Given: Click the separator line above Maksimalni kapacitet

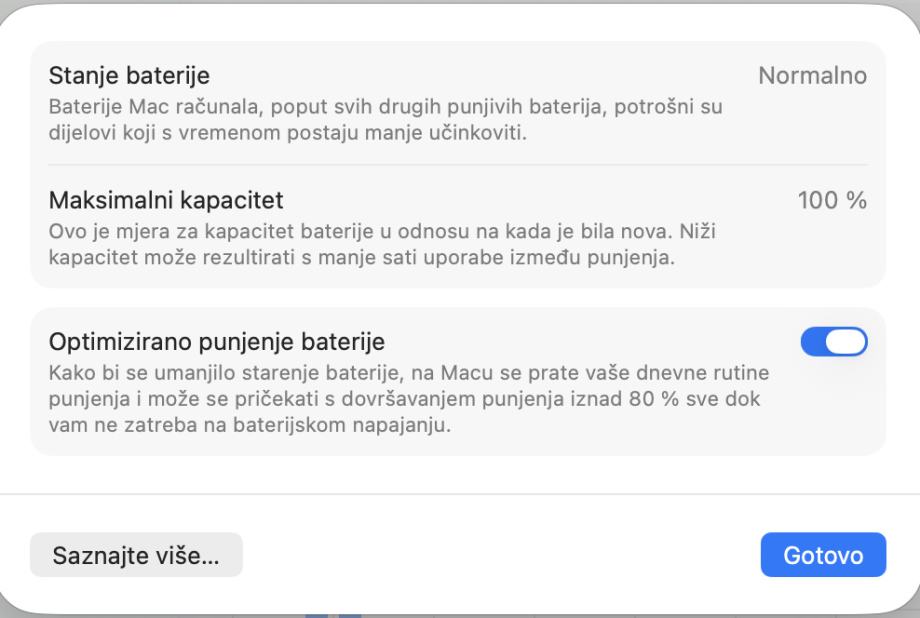Looking at the screenshot, I should point(458,165).
